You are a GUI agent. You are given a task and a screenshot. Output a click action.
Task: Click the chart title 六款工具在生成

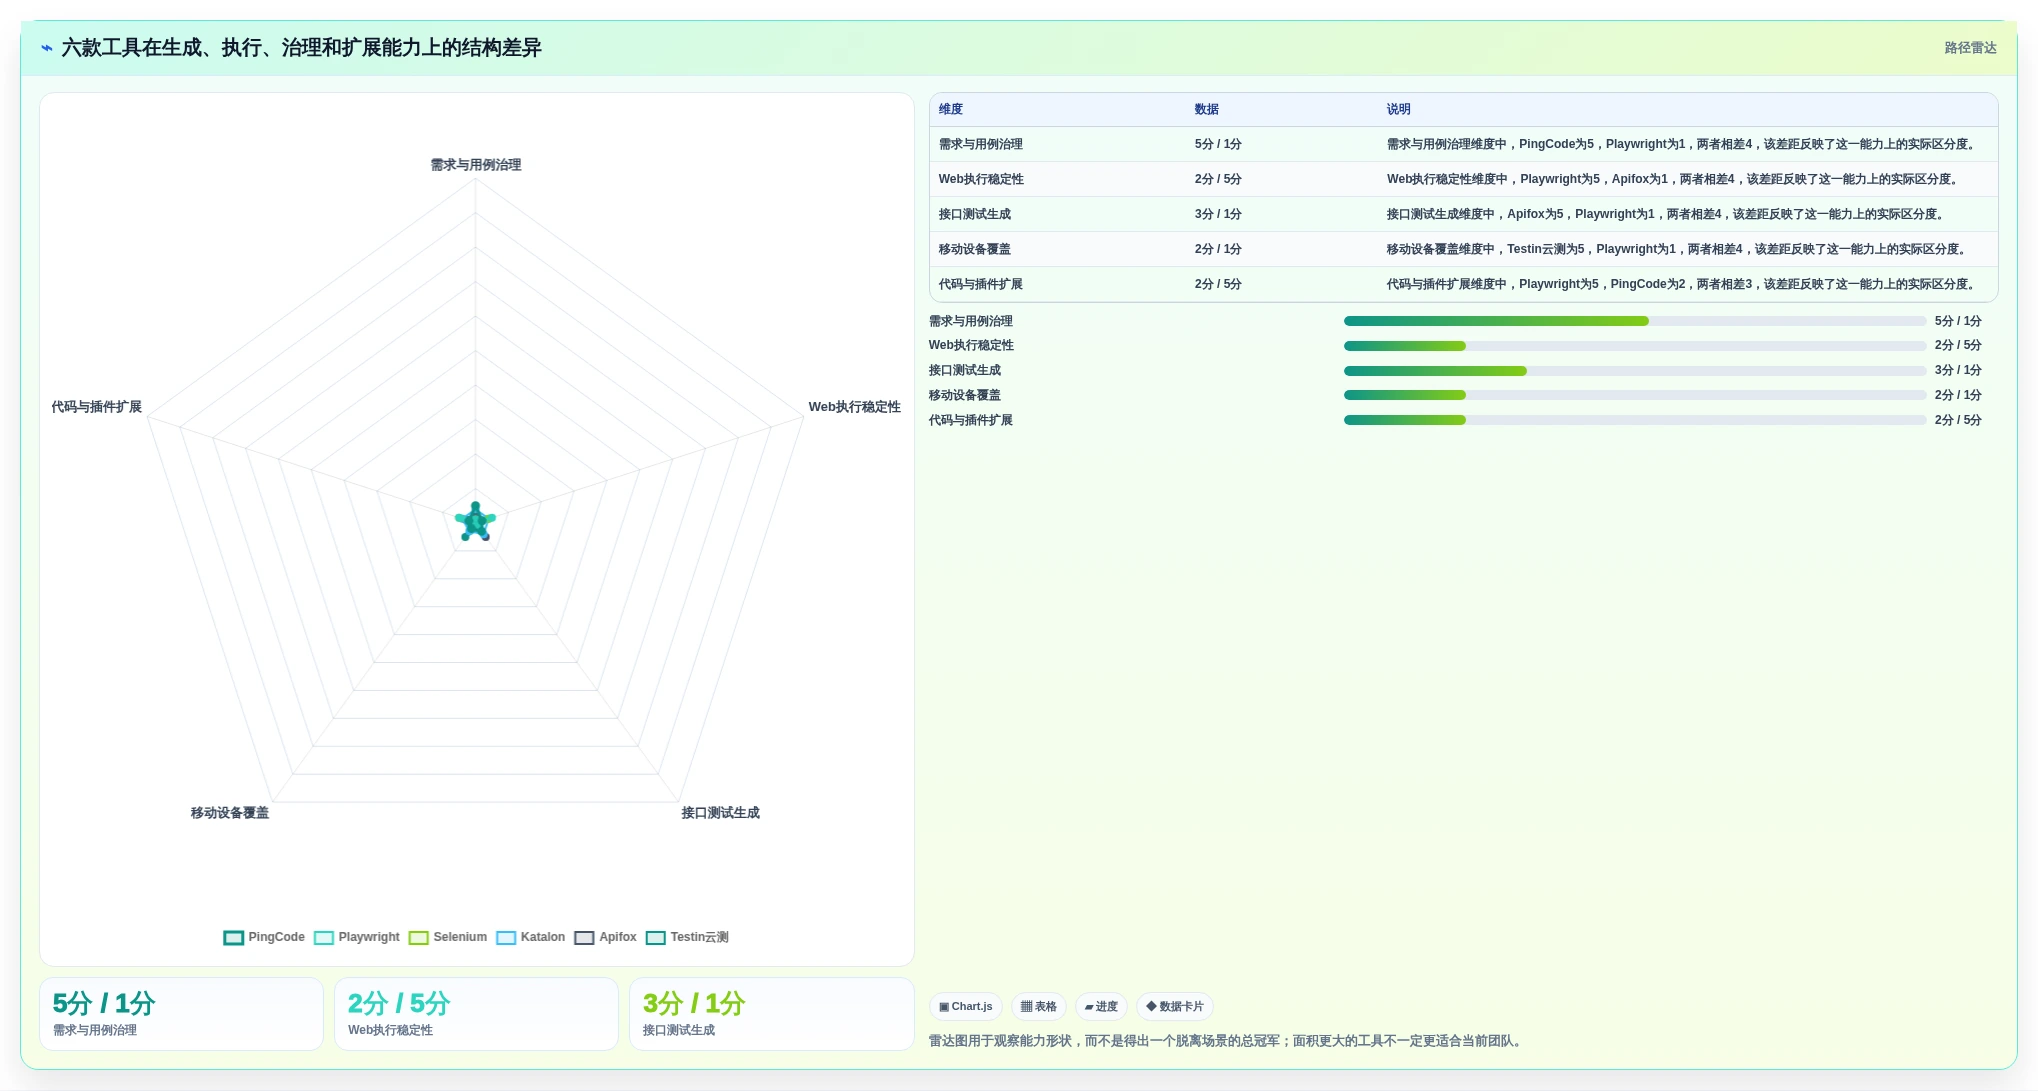tap(301, 48)
